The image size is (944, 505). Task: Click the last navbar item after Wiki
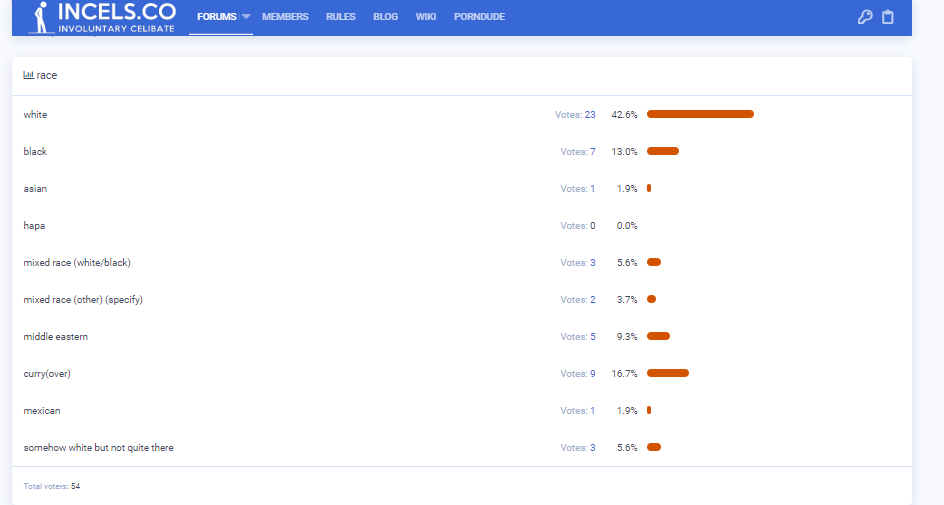479,17
